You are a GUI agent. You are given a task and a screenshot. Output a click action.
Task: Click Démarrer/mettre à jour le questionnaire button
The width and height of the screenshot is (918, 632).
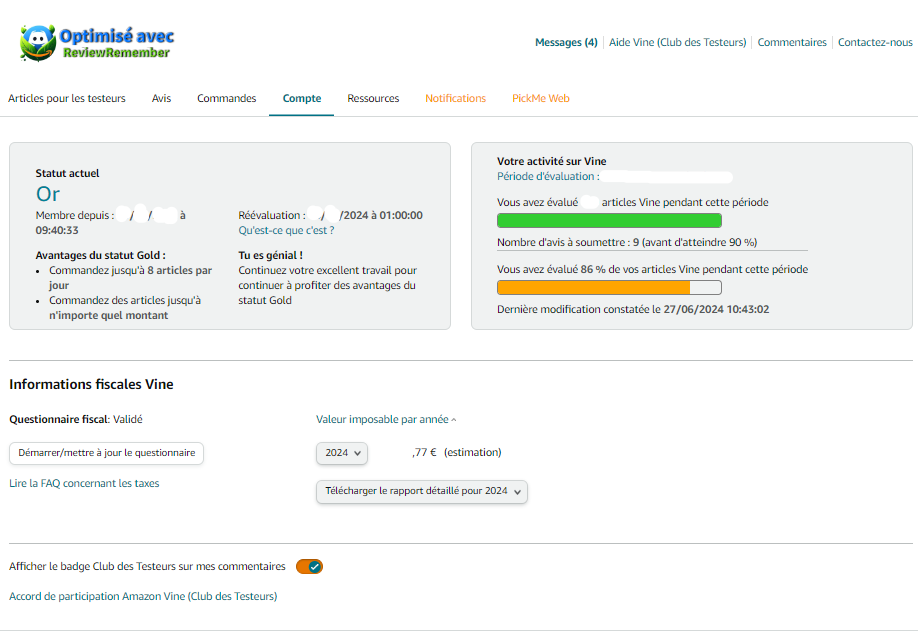(107, 453)
